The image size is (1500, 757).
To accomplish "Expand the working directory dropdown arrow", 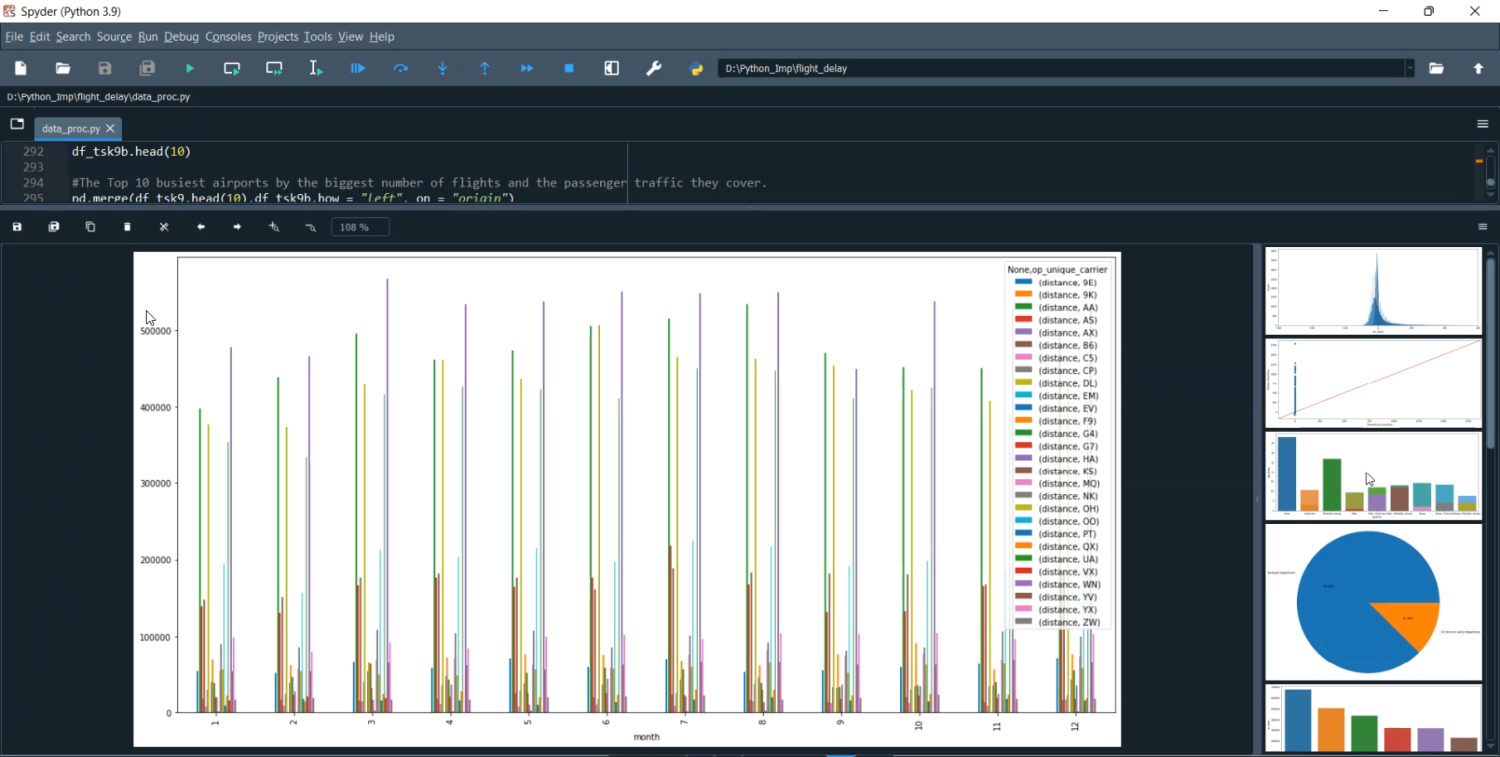I will click(x=1410, y=68).
